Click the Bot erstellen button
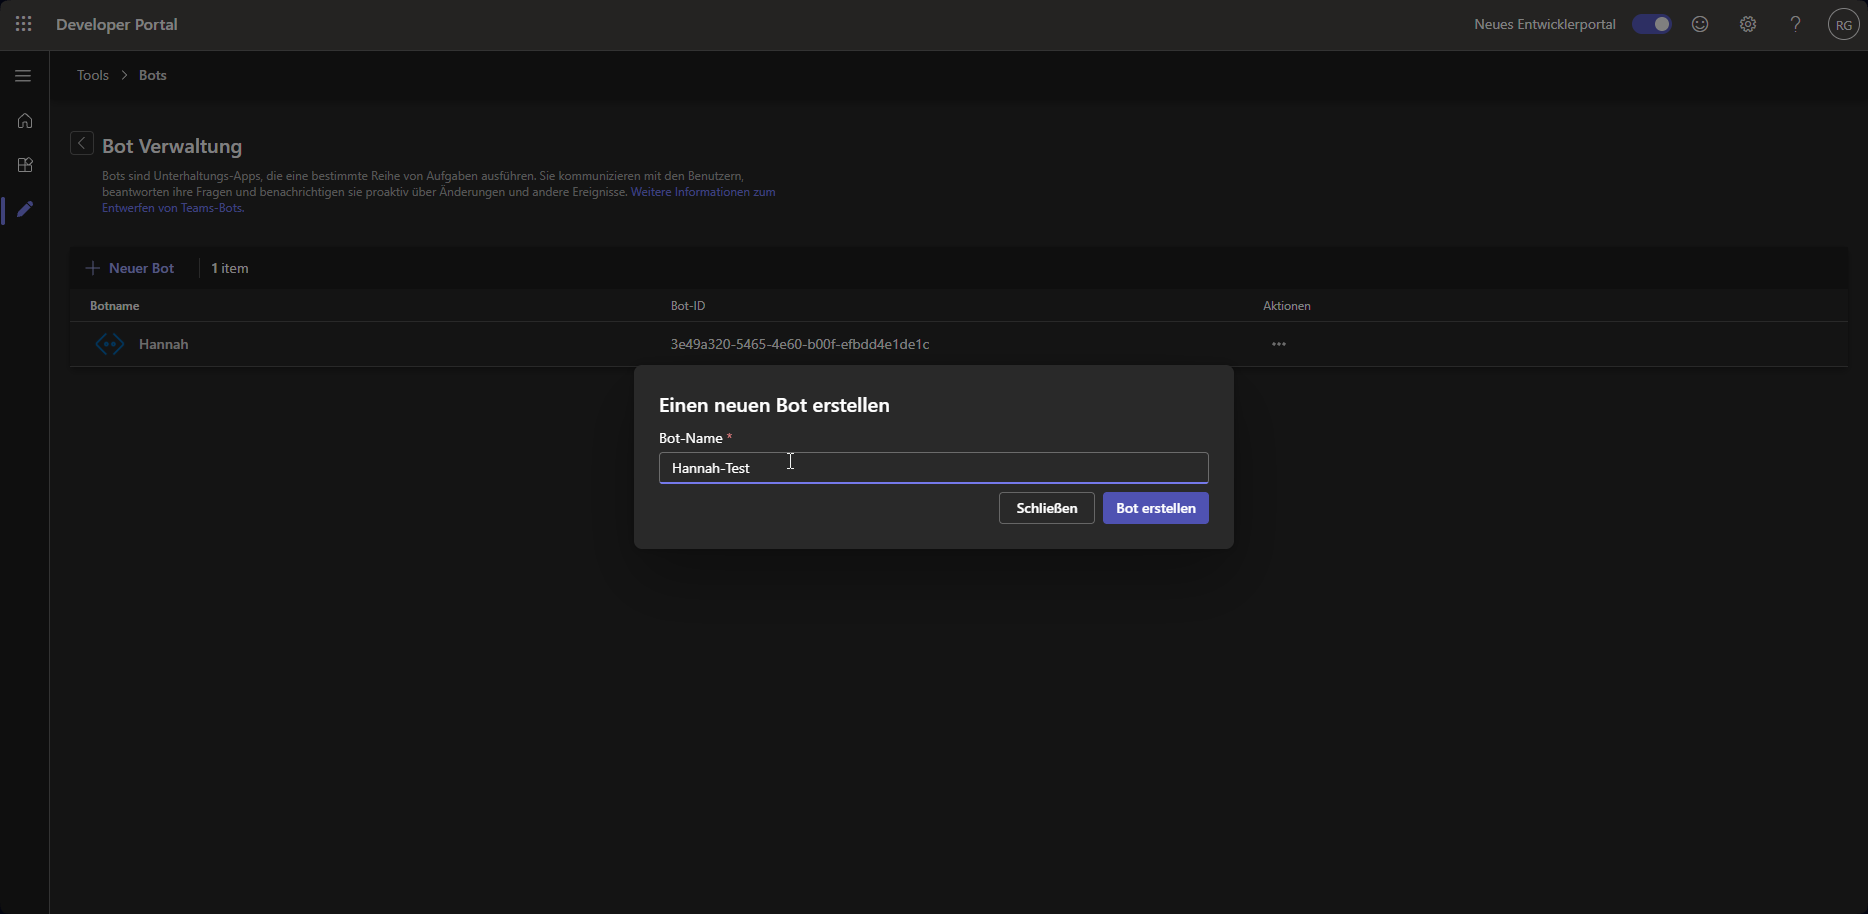This screenshot has height=914, width=1868. [x=1156, y=508]
